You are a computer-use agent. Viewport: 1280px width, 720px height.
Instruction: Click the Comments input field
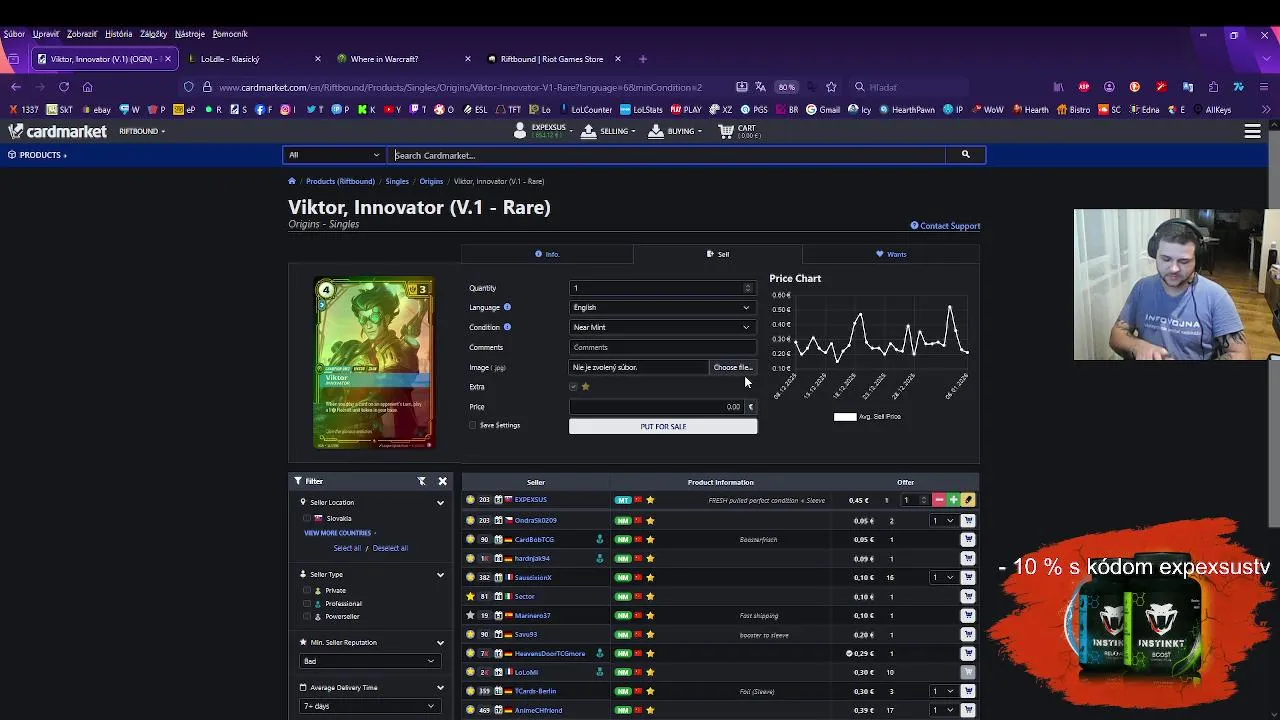pyautogui.click(x=662, y=347)
